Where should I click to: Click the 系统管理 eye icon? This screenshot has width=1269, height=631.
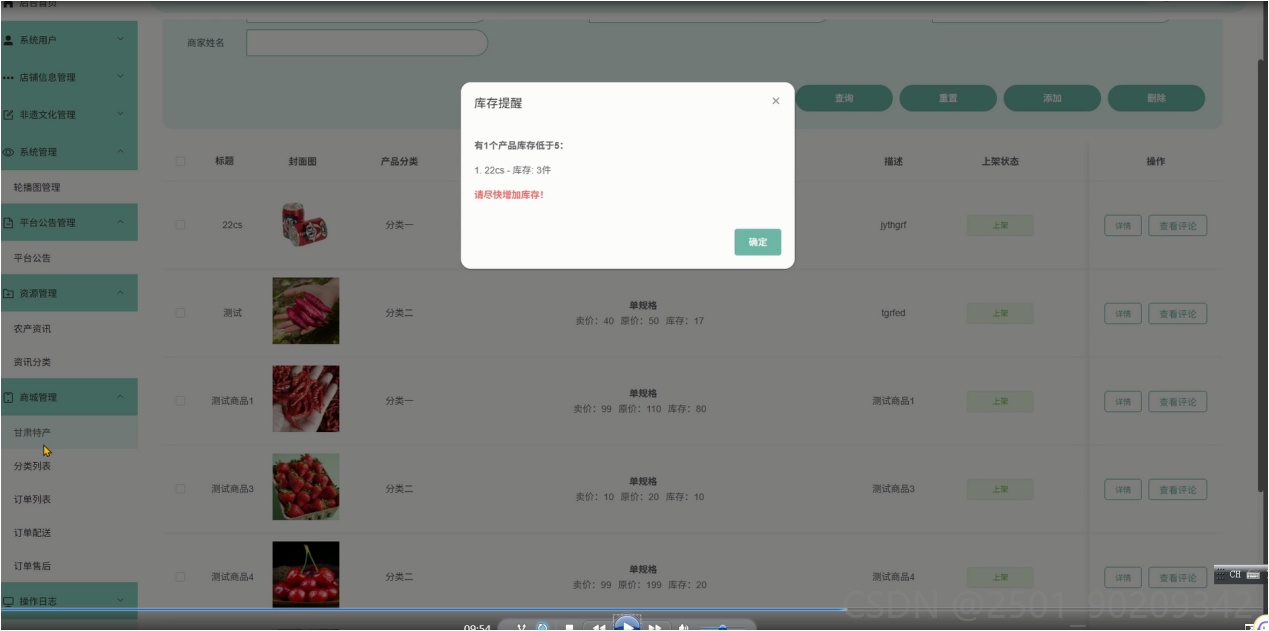[x=9, y=152]
